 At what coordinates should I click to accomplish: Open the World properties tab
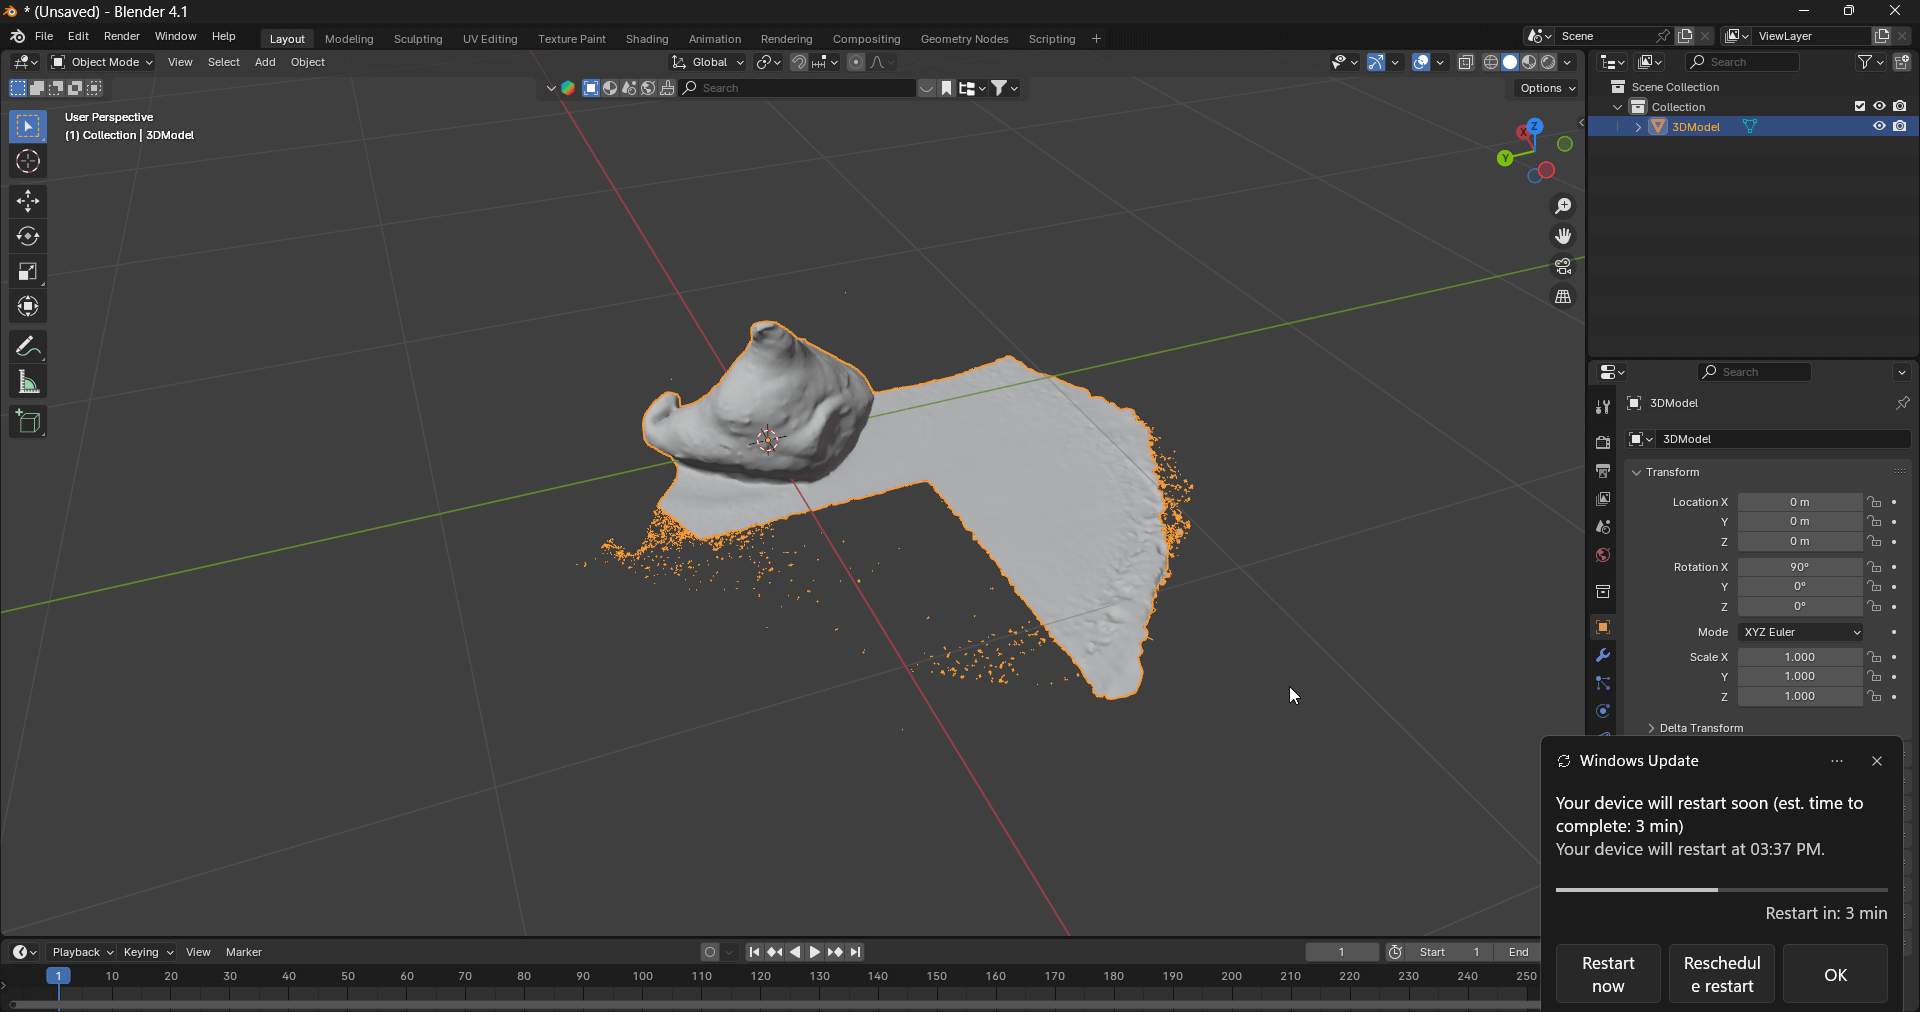(x=1603, y=555)
